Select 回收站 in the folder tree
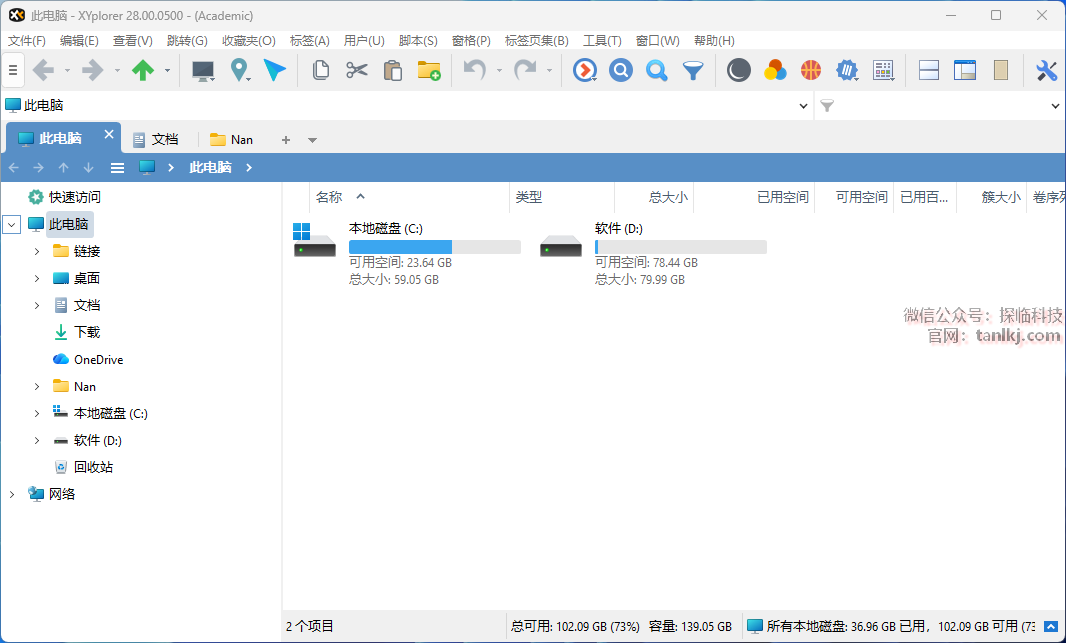Screen dimensions: 1066x643 (93, 467)
